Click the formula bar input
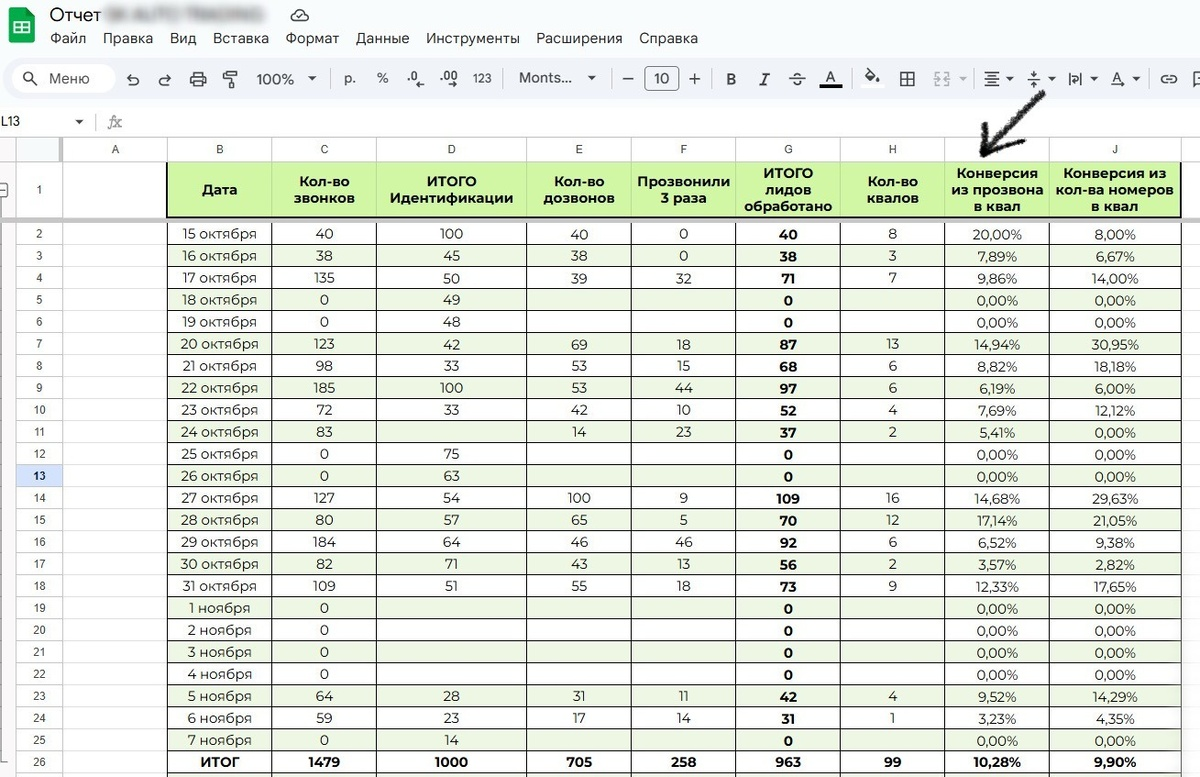The width and height of the screenshot is (1200, 777). coord(660,121)
